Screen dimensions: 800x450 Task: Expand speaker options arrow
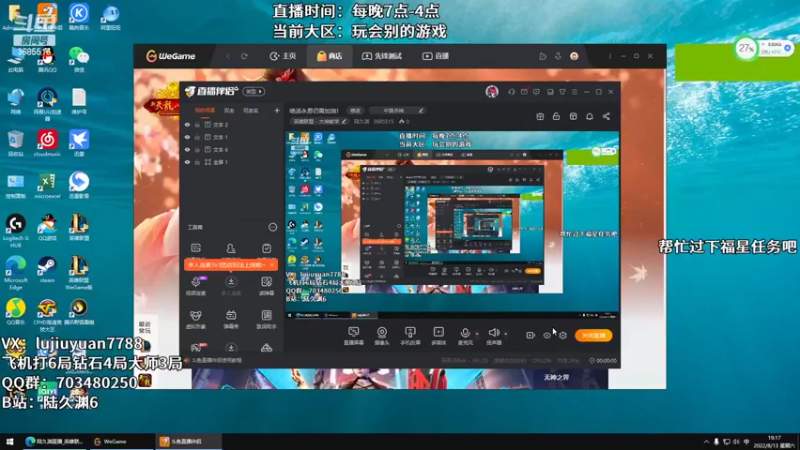(506, 334)
